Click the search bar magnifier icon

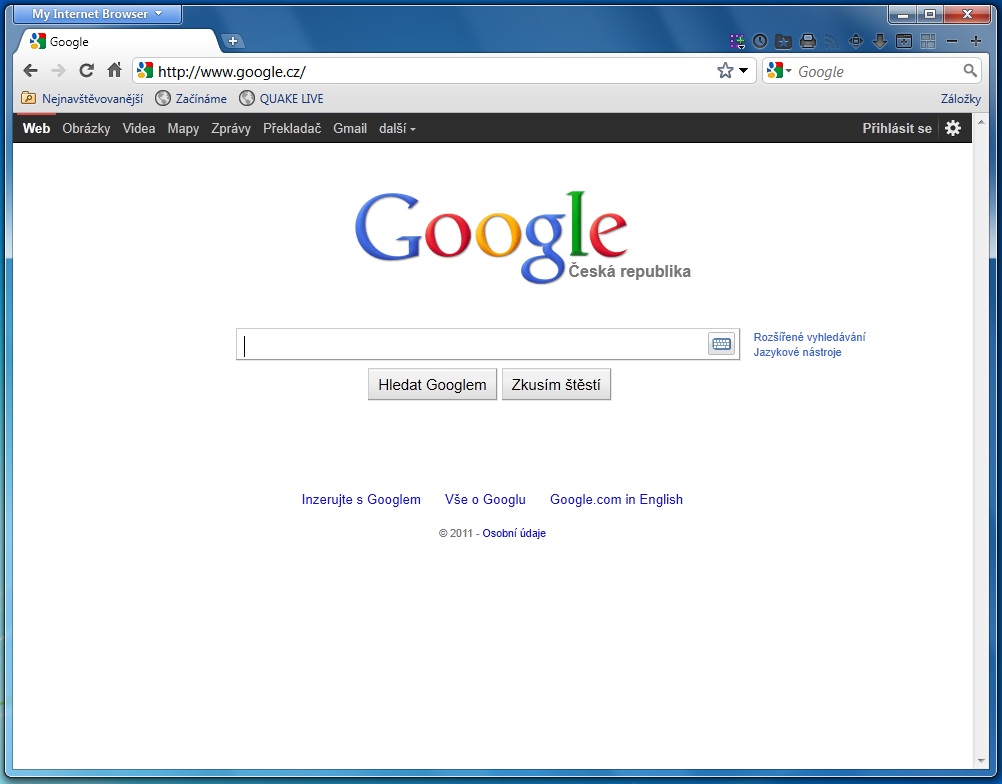click(970, 70)
